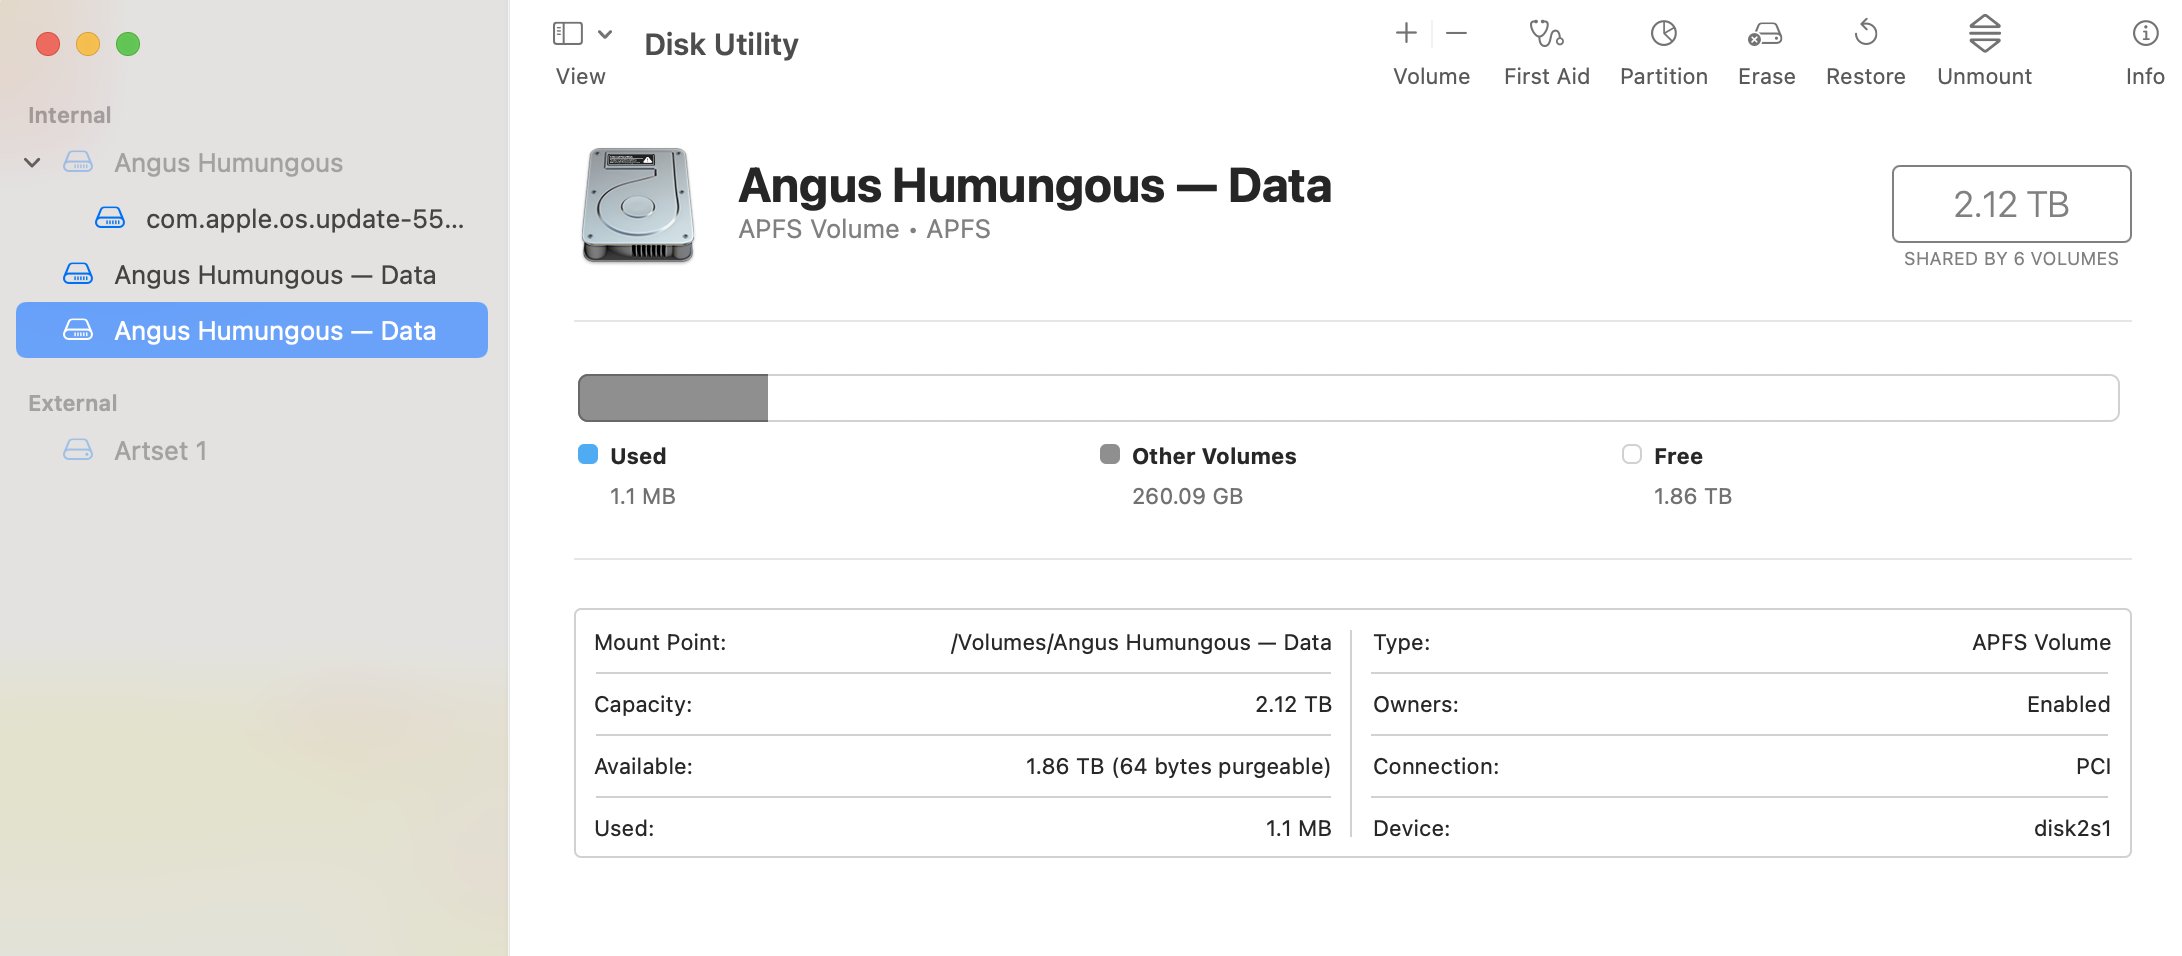Click the 'External' sidebar section header

[x=72, y=403]
